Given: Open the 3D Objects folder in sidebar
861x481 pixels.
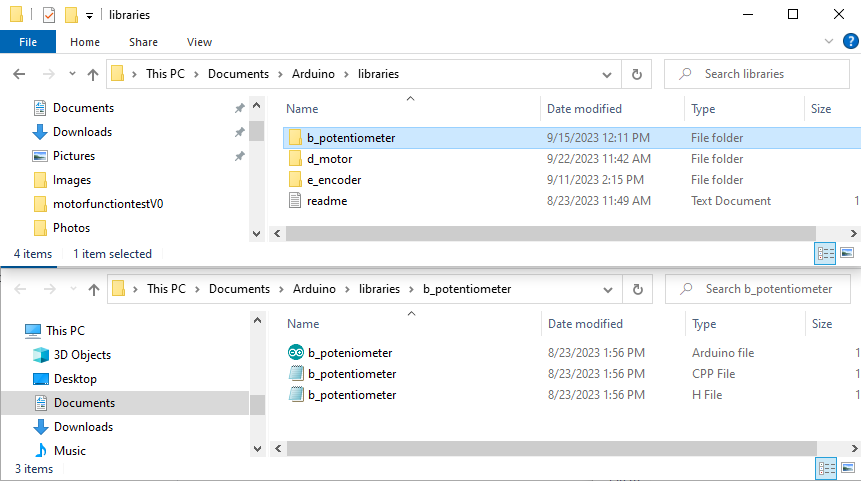Looking at the screenshot, I should (x=81, y=355).
